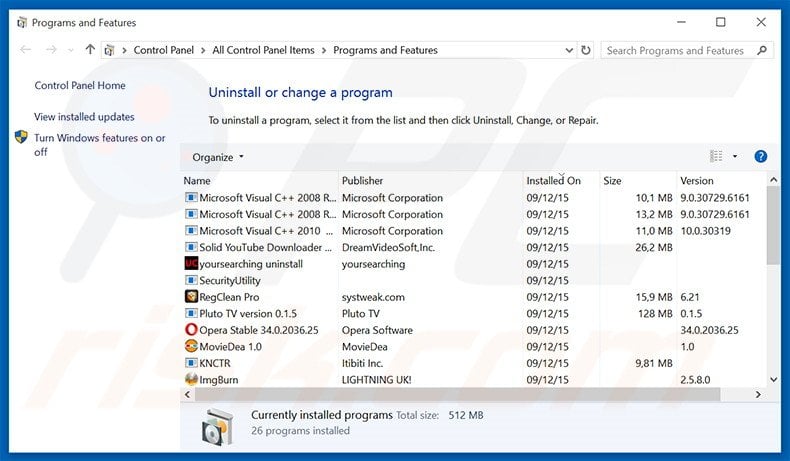This screenshot has height=461, width=790.
Task: Click the RegClean Pro icon
Action: (x=191, y=297)
